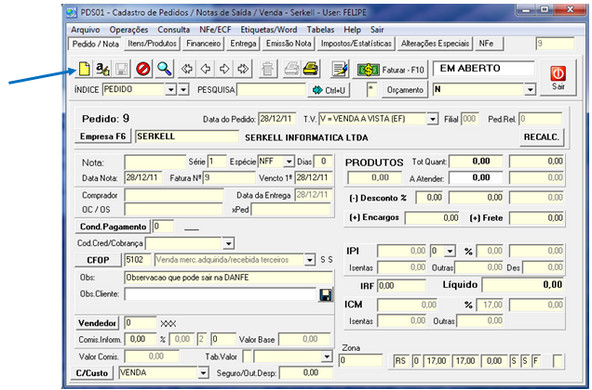
Task: Go to last record with double-right arrow
Action: [x=243, y=69]
